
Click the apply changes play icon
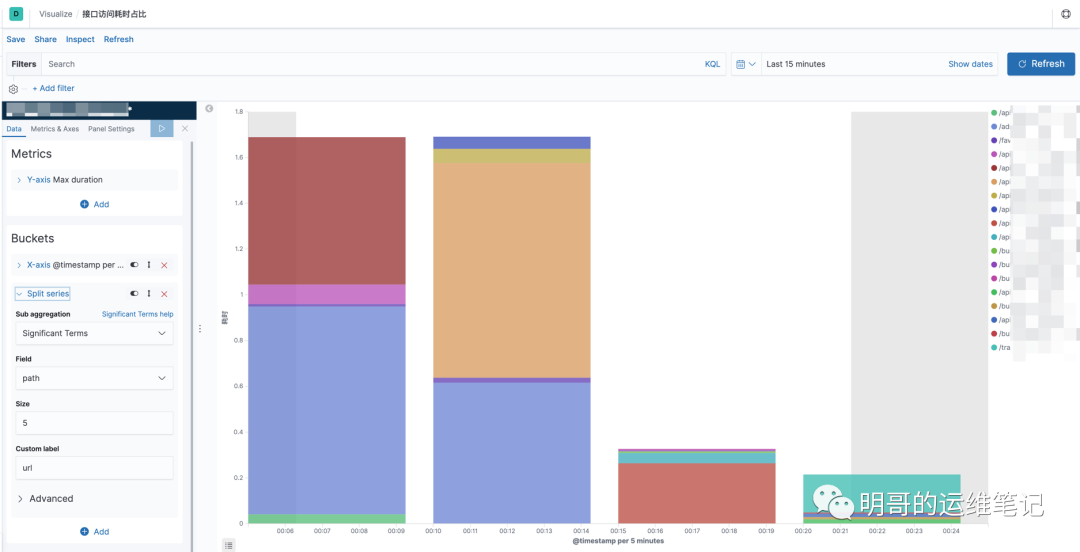point(162,128)
